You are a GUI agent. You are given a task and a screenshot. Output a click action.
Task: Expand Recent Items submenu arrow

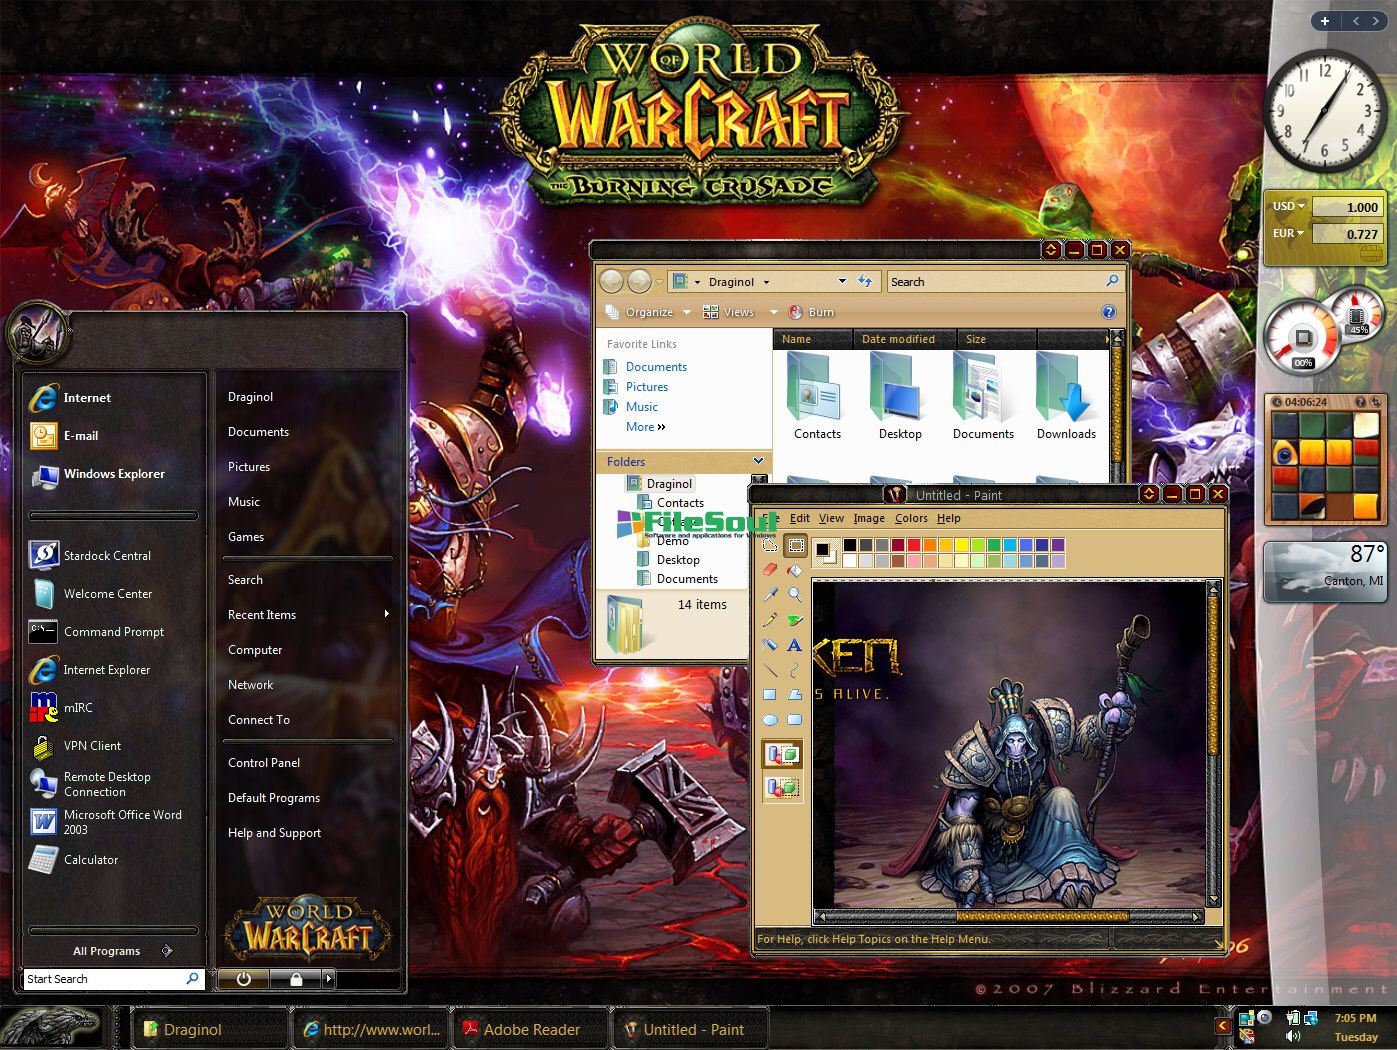pos(386,614)
